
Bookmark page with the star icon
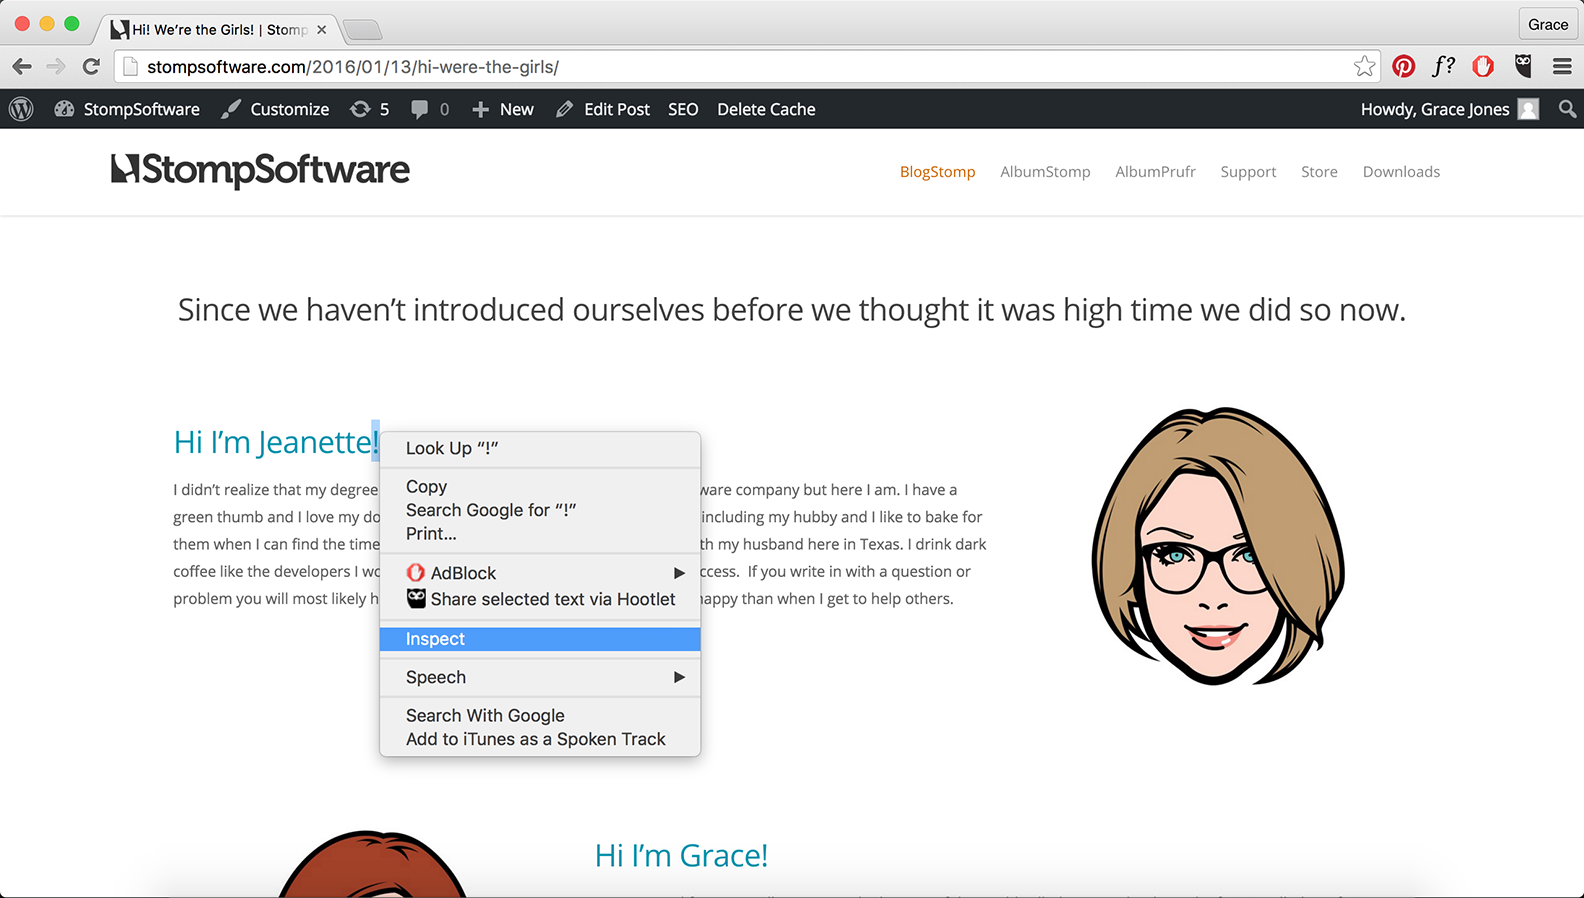click(1364, 67)
